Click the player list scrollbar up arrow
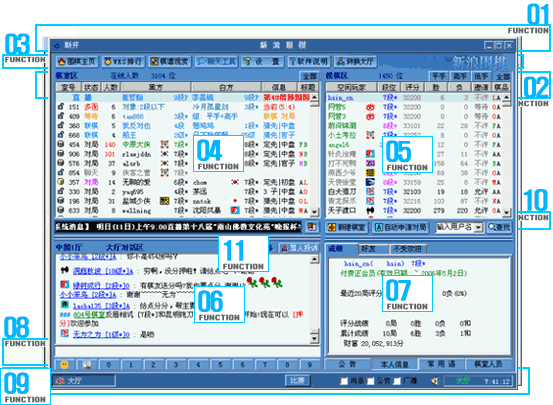The width and height of the screenshot is (553, 405). tap(507, 97)
